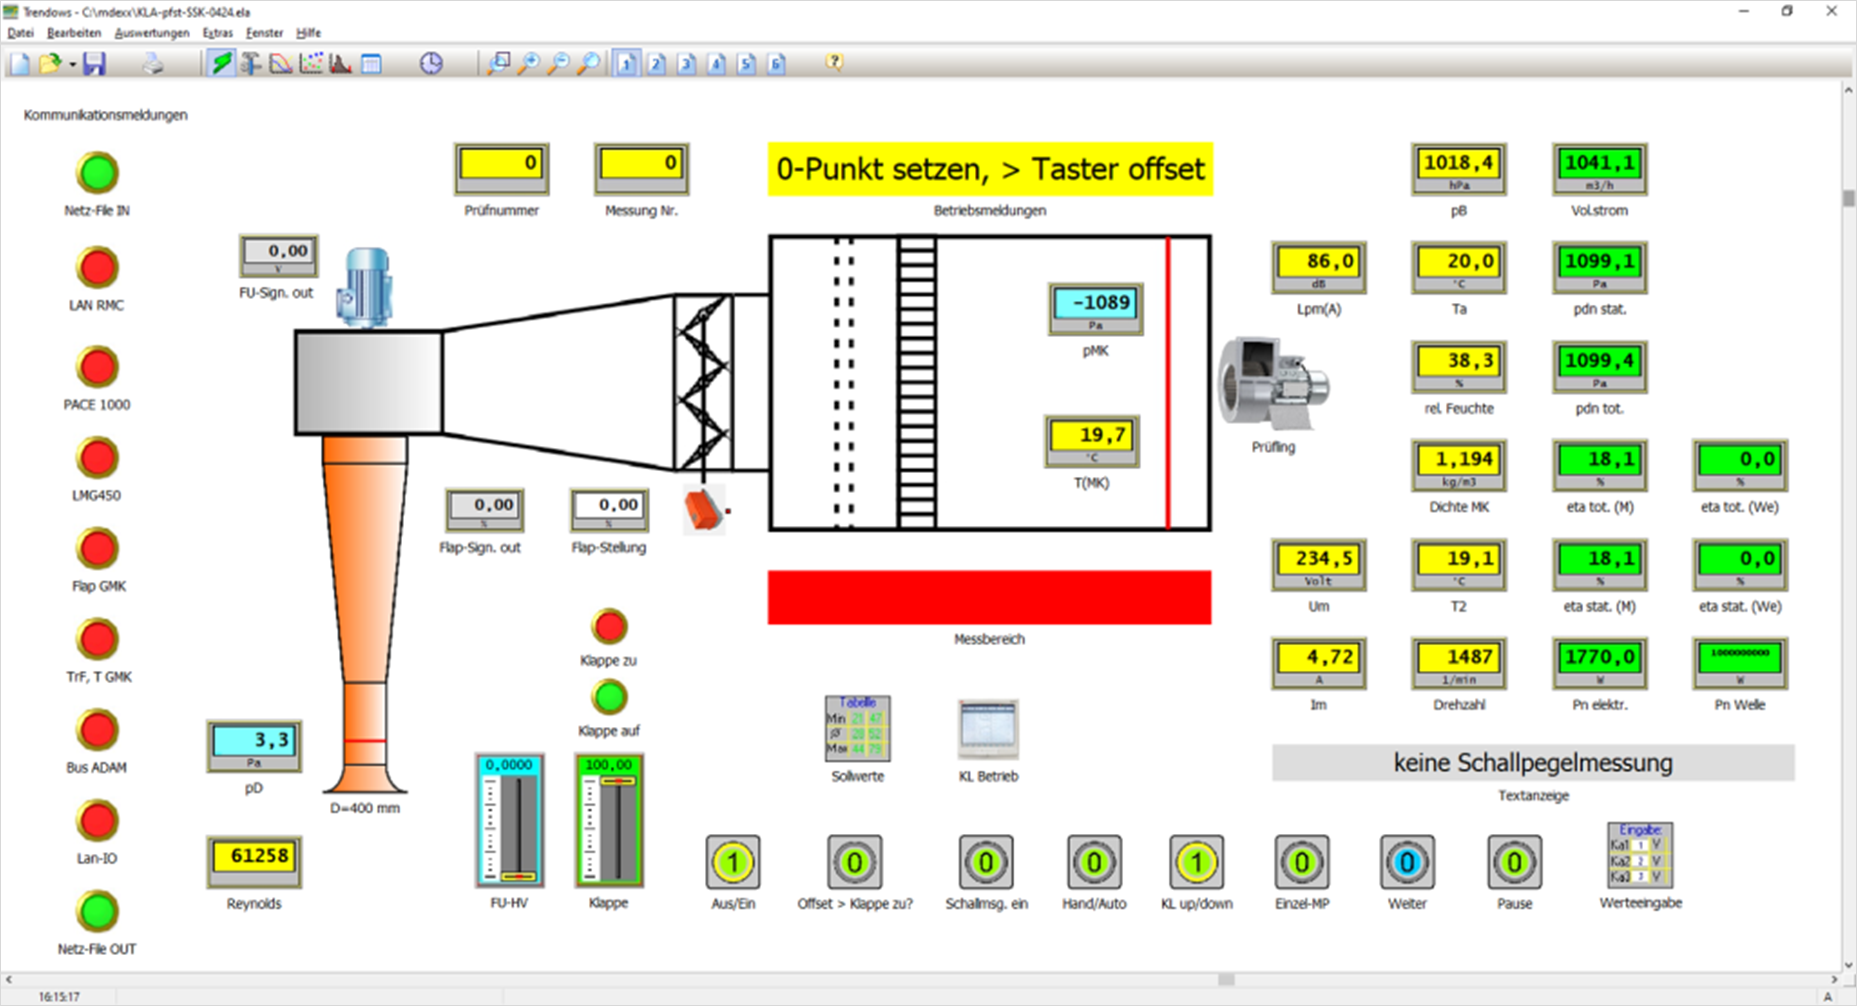1857x1006 pixels.
Task: Open the KL Betrieb window icon
Action: (988, 729)
